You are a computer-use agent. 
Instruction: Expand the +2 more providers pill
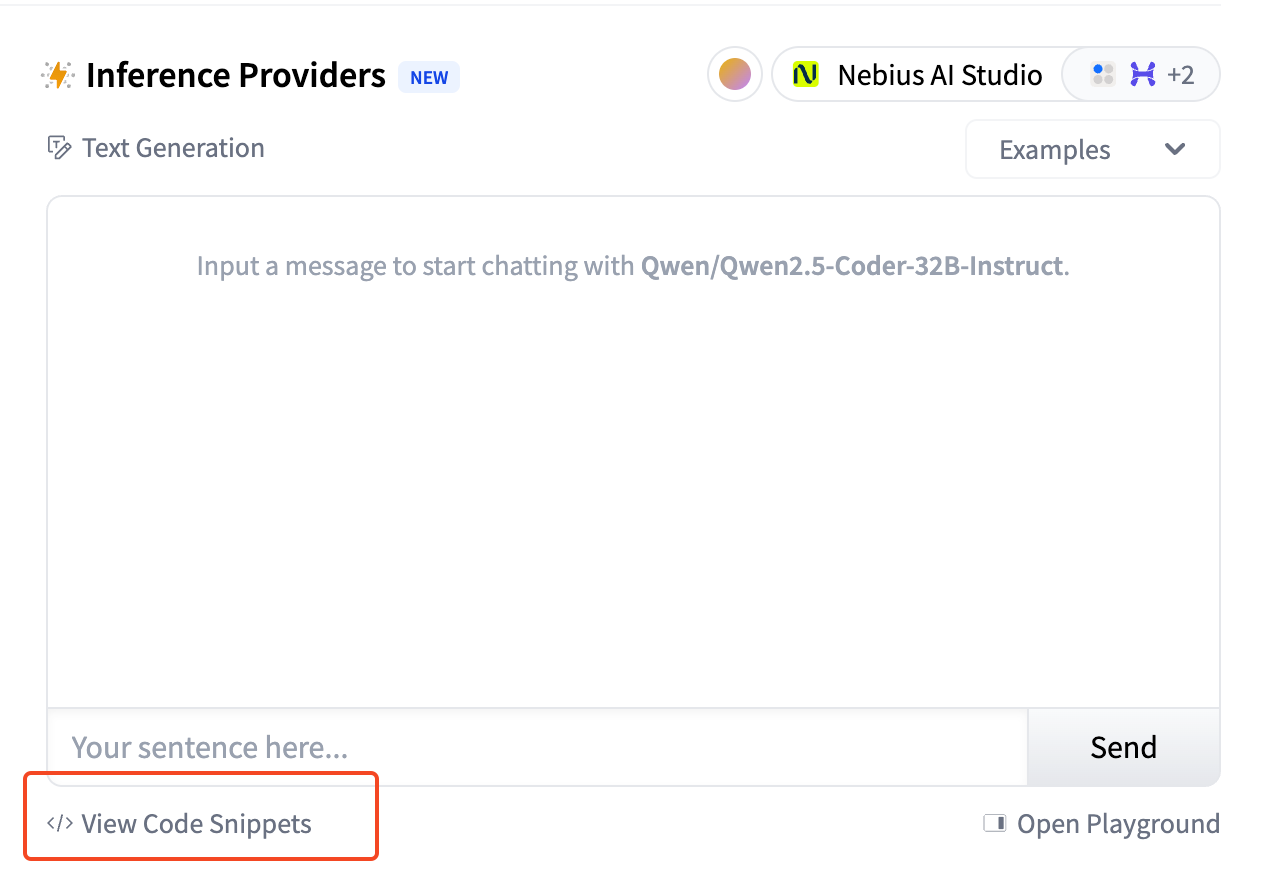coord(1141,74)
